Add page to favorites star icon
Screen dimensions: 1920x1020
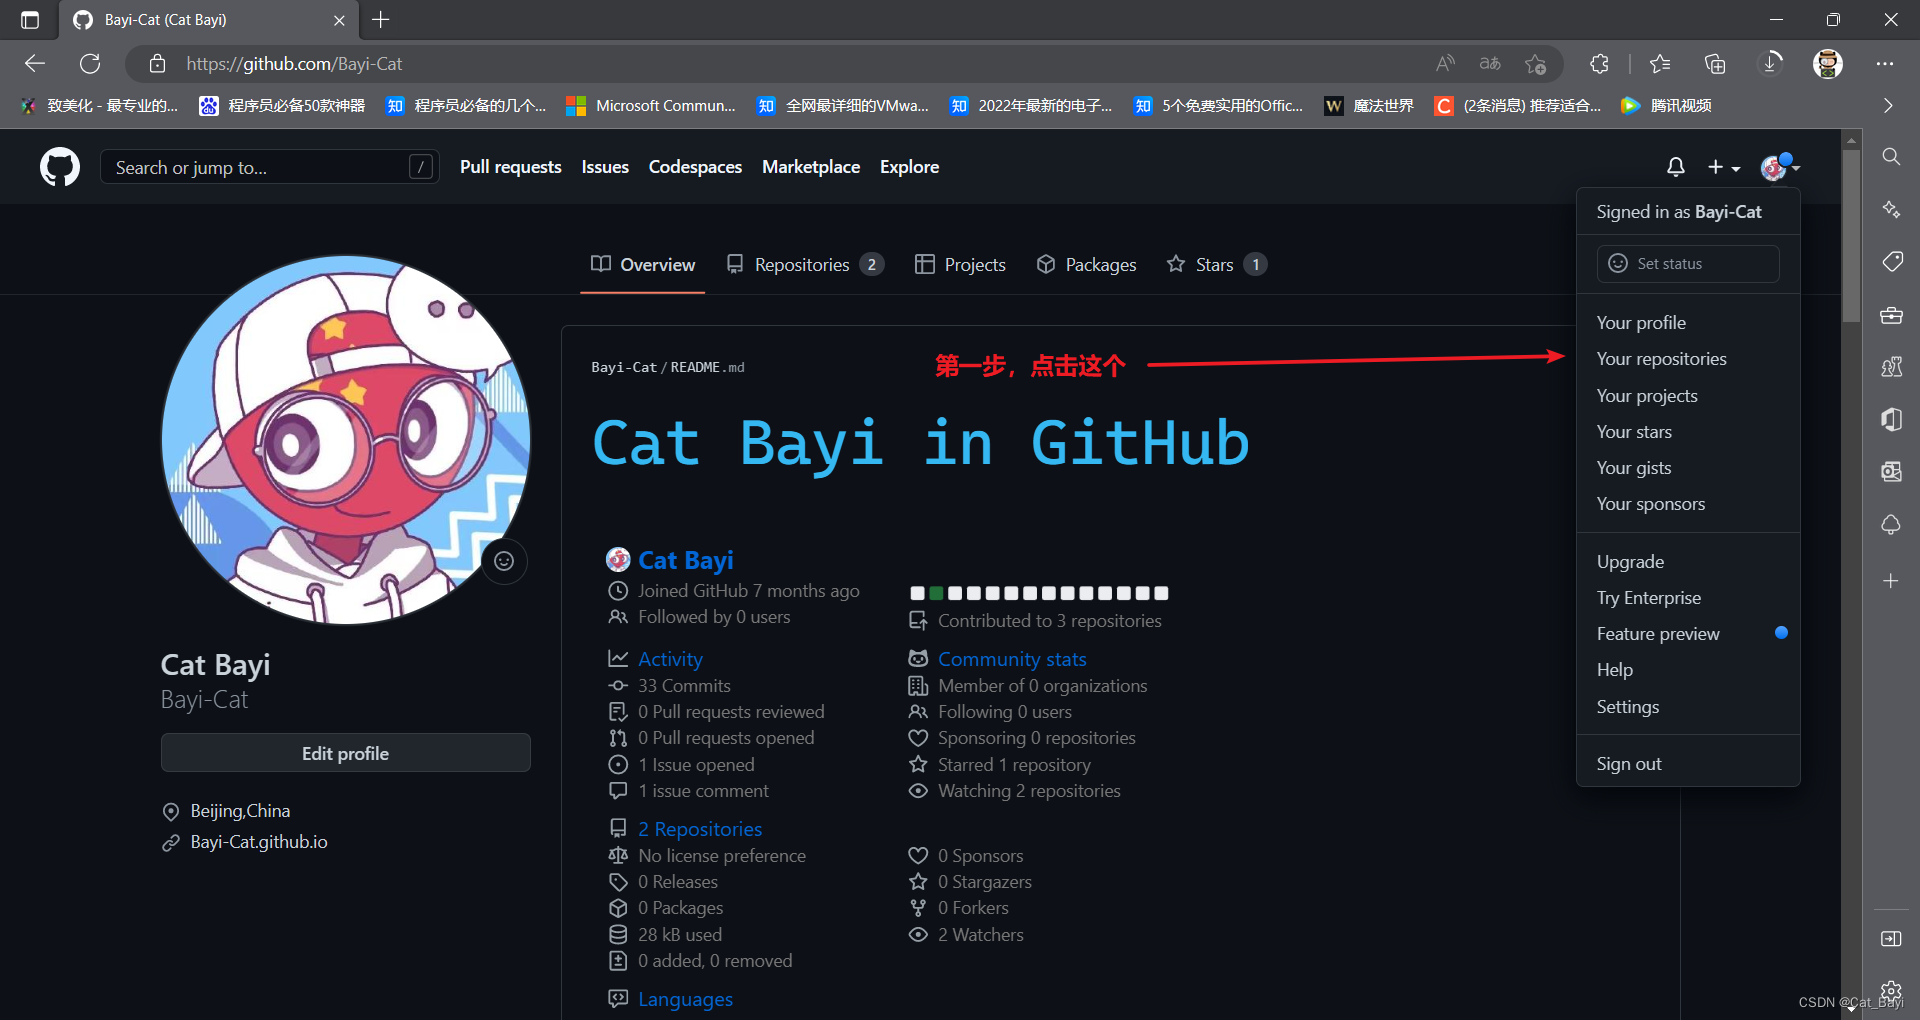1536,64
